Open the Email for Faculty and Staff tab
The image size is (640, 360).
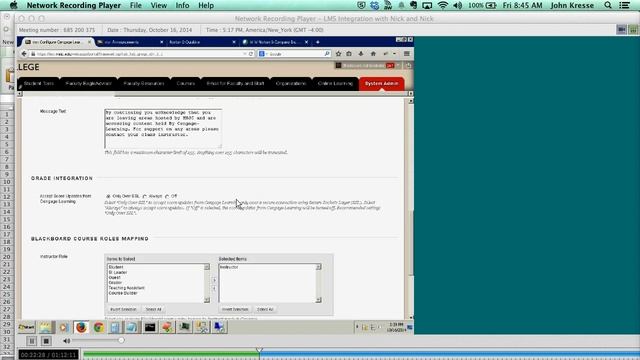point(236,84)
